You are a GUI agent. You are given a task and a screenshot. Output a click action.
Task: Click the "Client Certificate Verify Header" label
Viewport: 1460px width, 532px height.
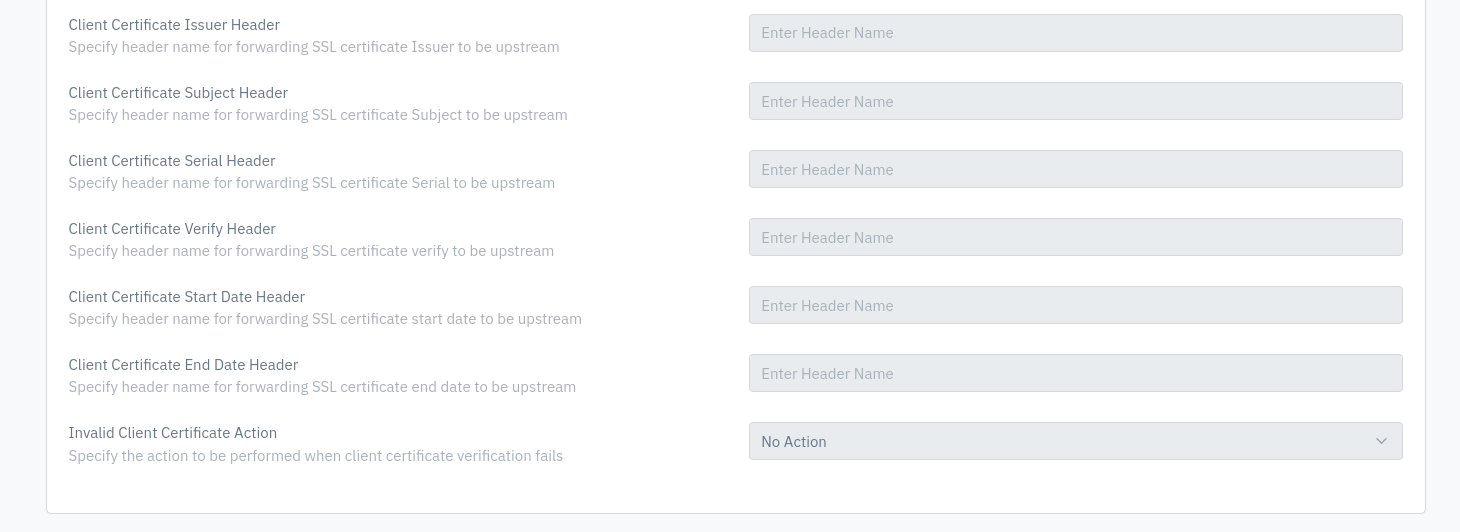pos(172,228)
